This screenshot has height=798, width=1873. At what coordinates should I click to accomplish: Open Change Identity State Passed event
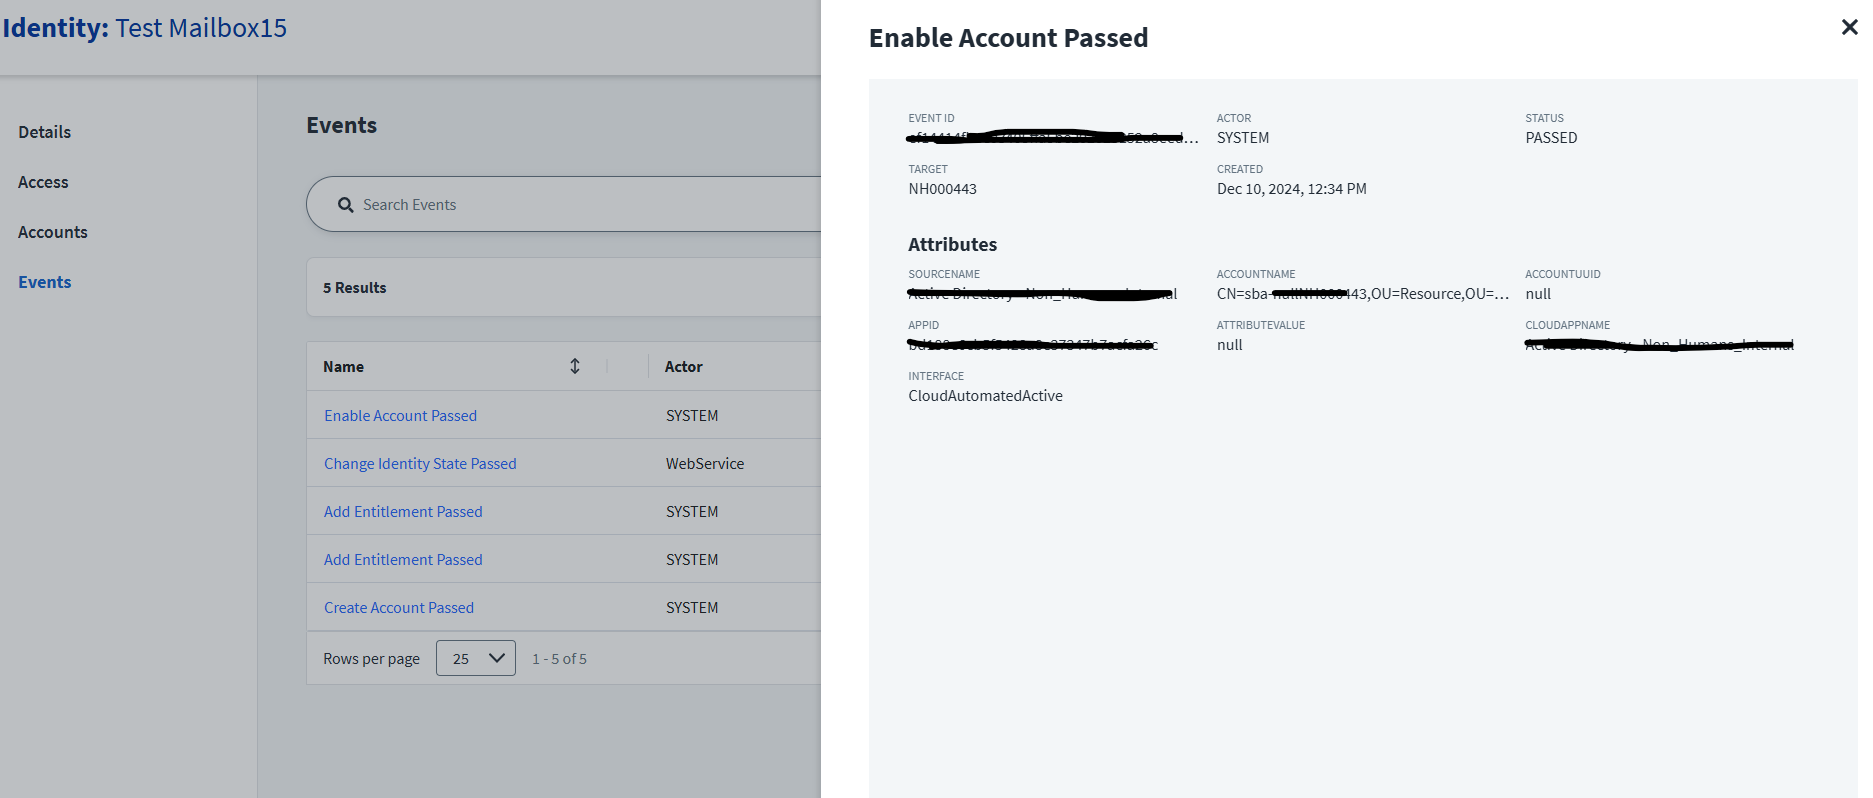[x=420, y=464]
